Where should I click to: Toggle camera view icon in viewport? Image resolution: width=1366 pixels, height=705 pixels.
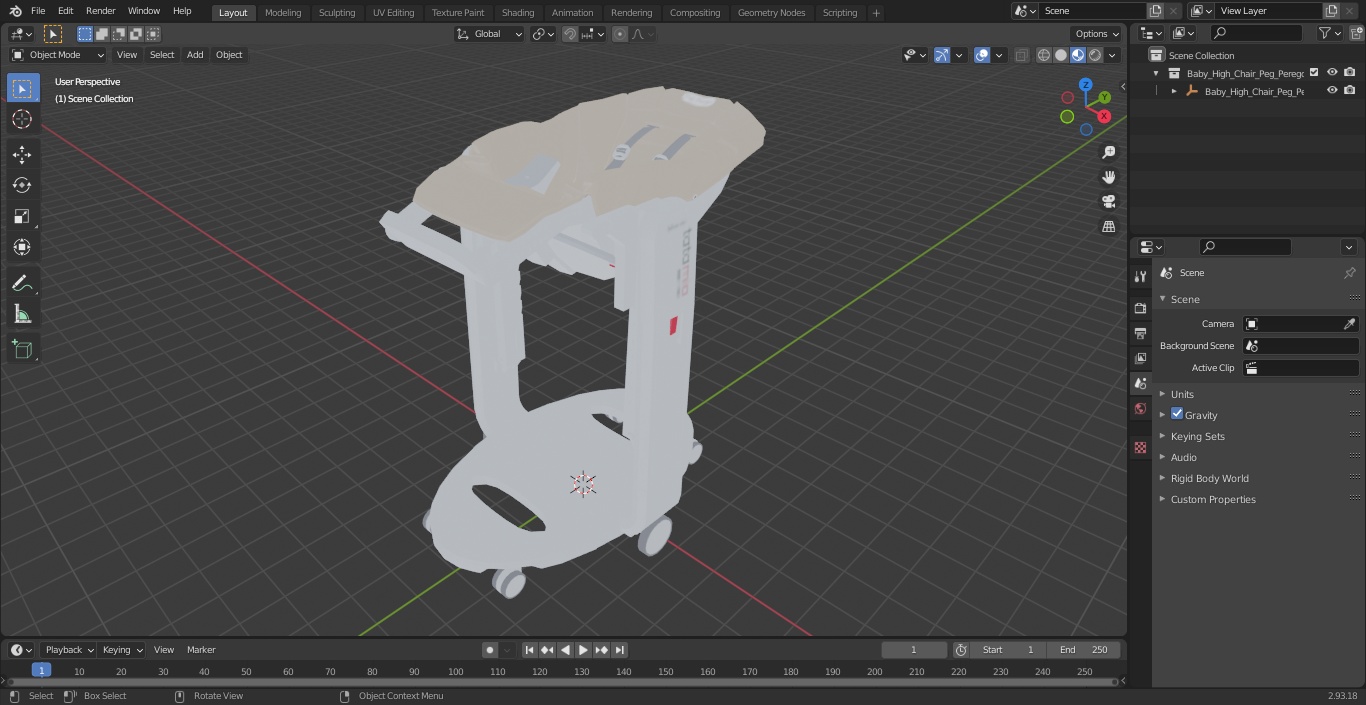[1108, 201]
